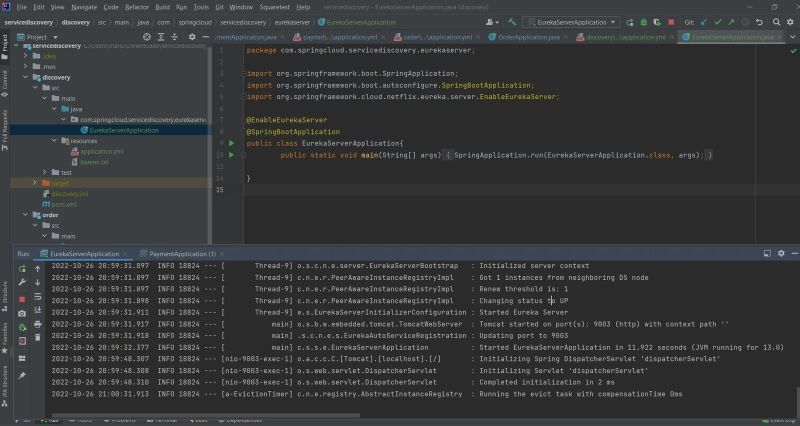
Task: Collapse the resources folder
Action: (54, 140)
